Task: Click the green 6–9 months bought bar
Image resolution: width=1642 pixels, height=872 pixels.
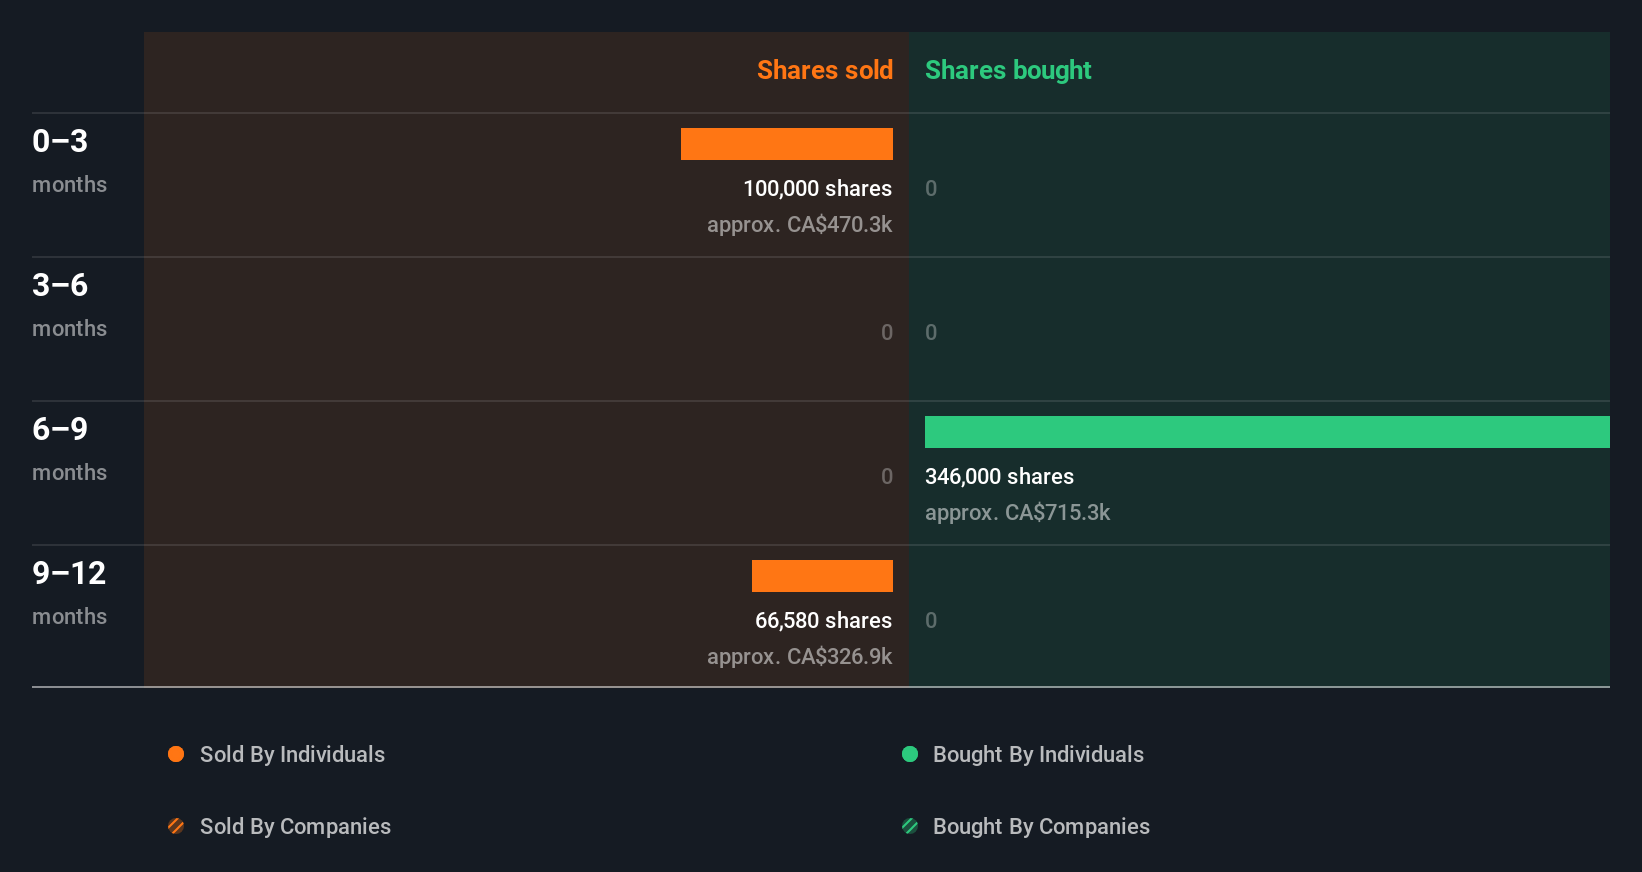Action: coord(1267,432)
